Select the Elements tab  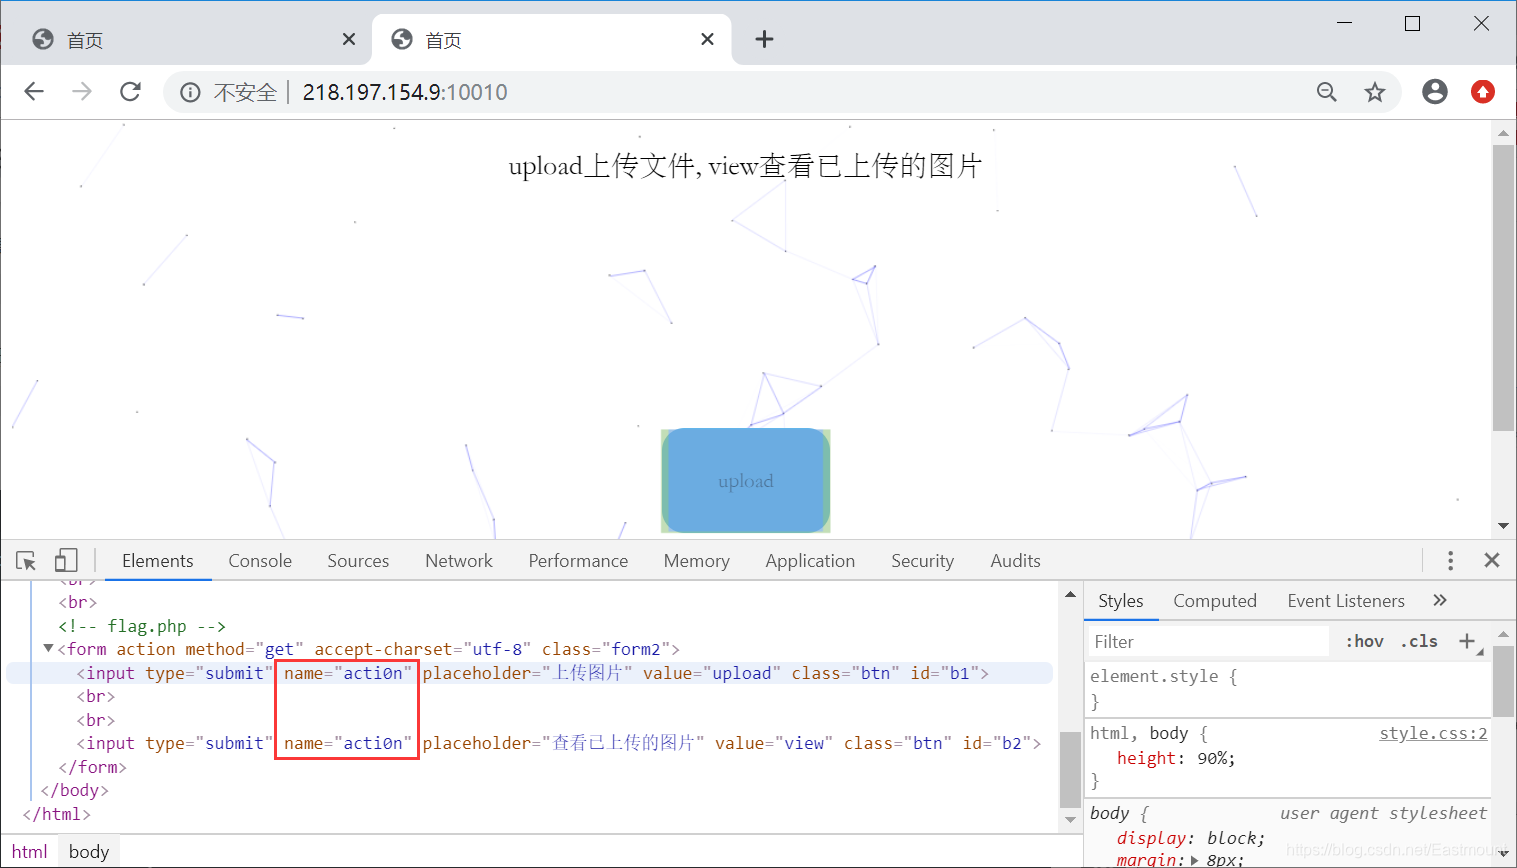pyautogui.click(x=158, y=561)
